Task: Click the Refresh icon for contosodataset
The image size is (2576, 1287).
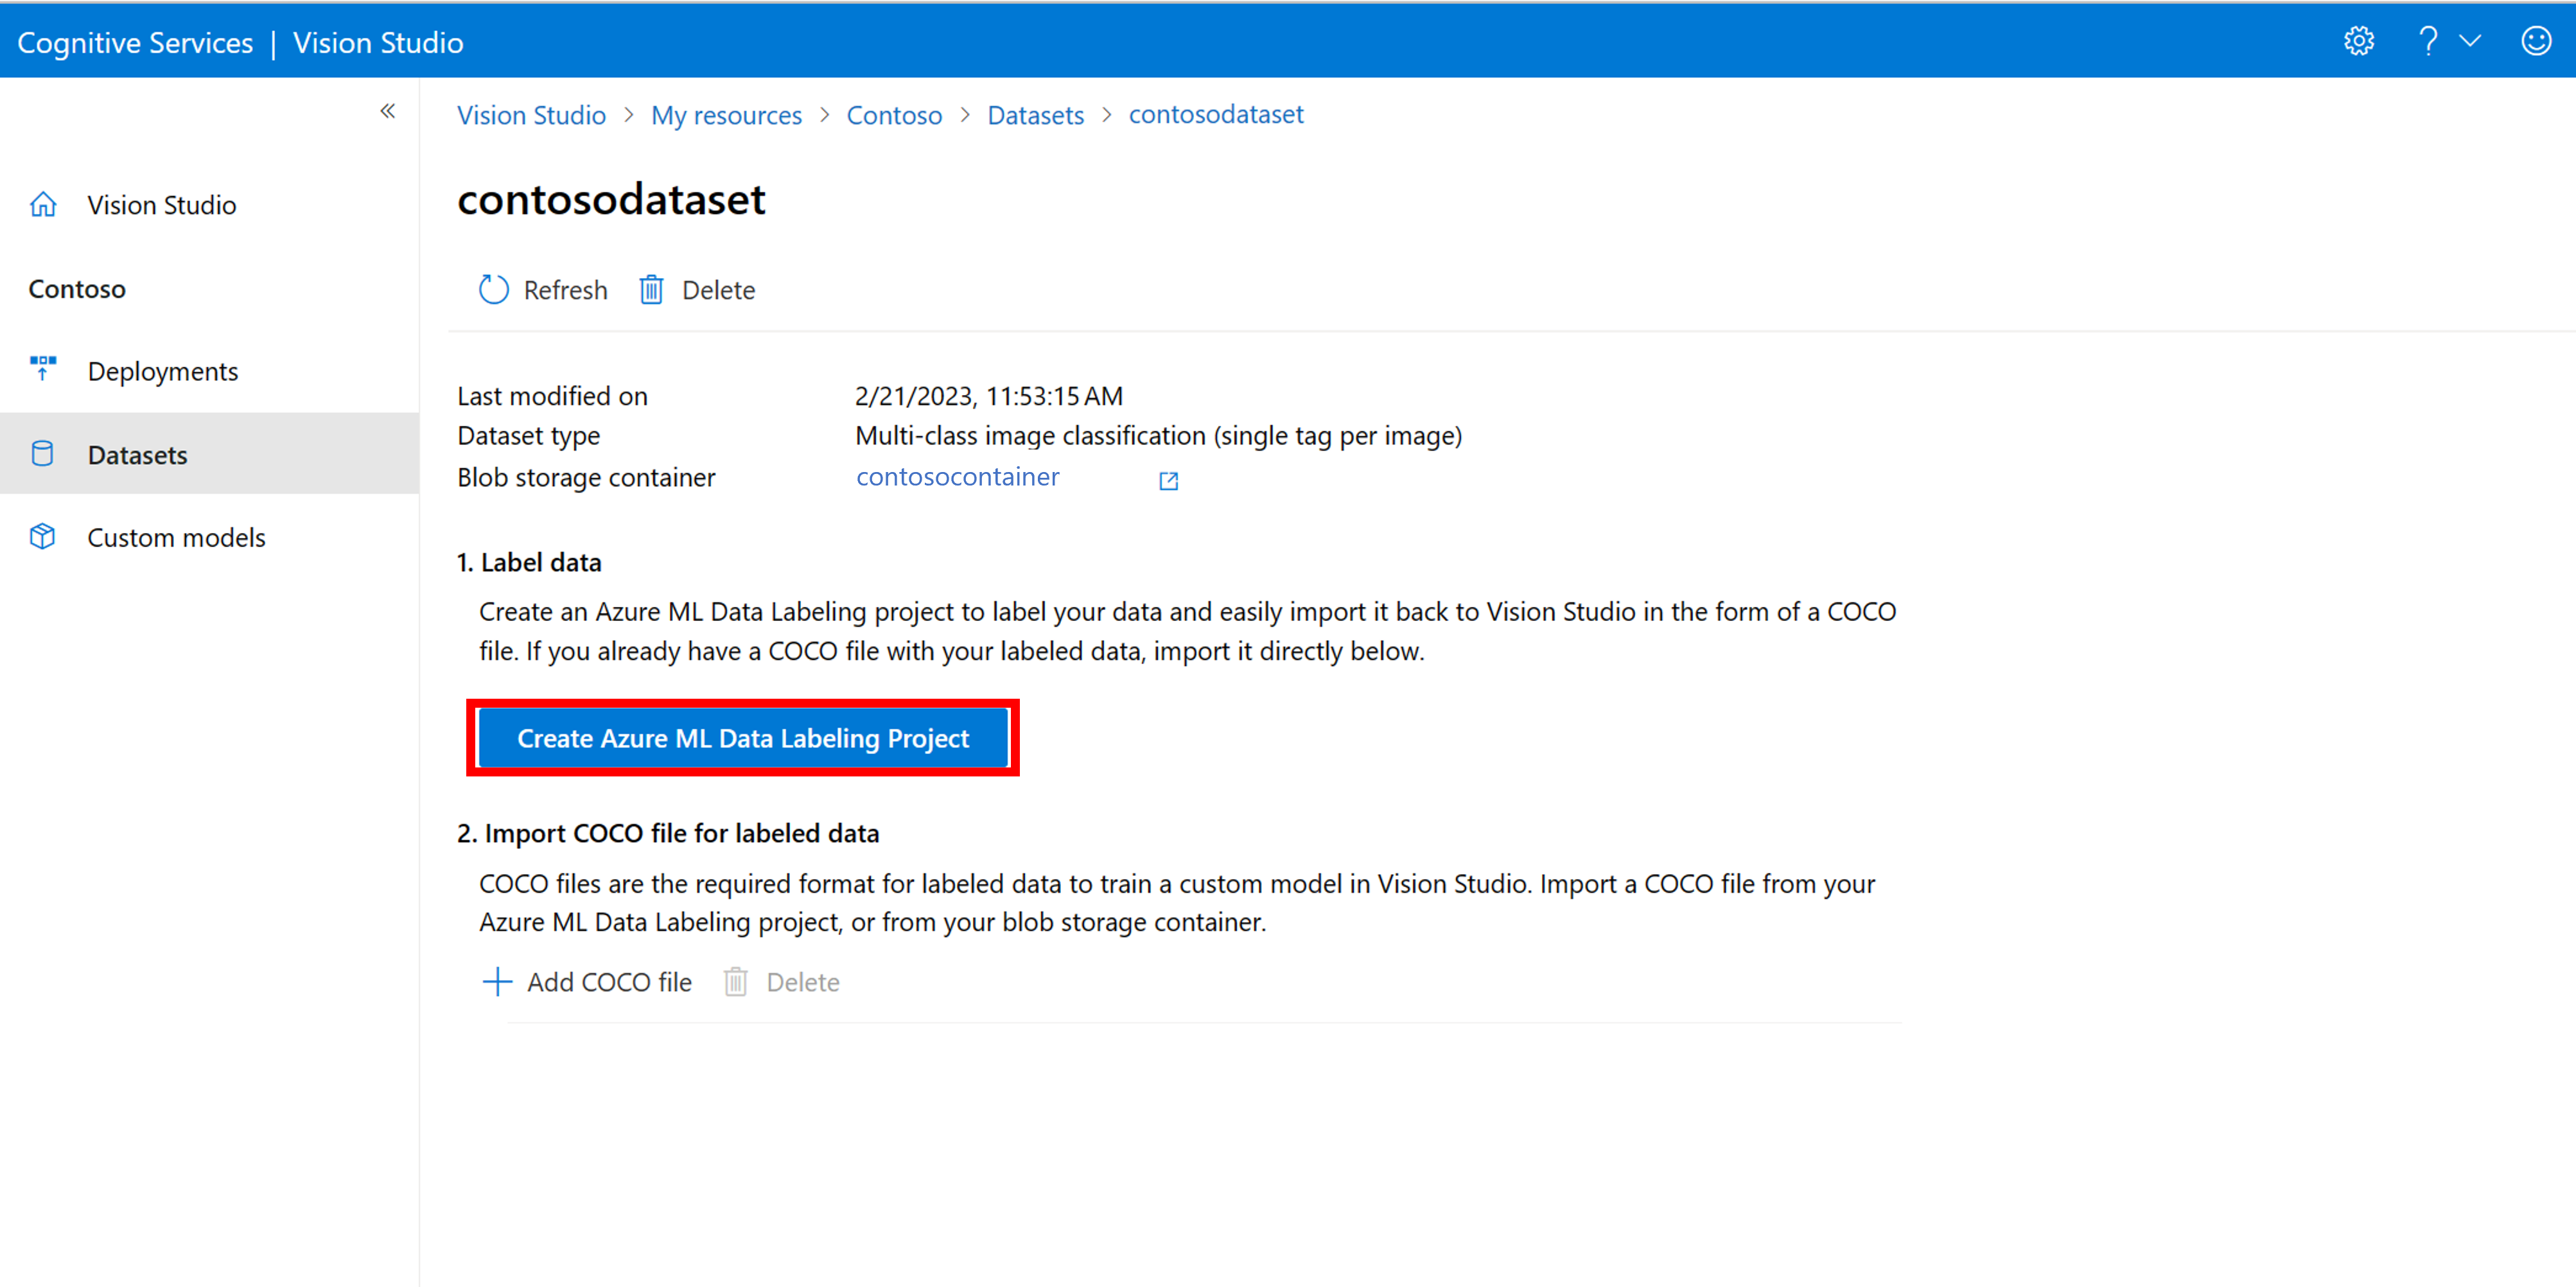Action: (x=491, y=289)
